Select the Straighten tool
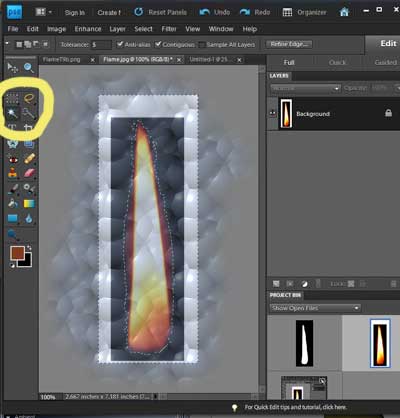This screenshot has height=418, width=400. tap(29, 144)
